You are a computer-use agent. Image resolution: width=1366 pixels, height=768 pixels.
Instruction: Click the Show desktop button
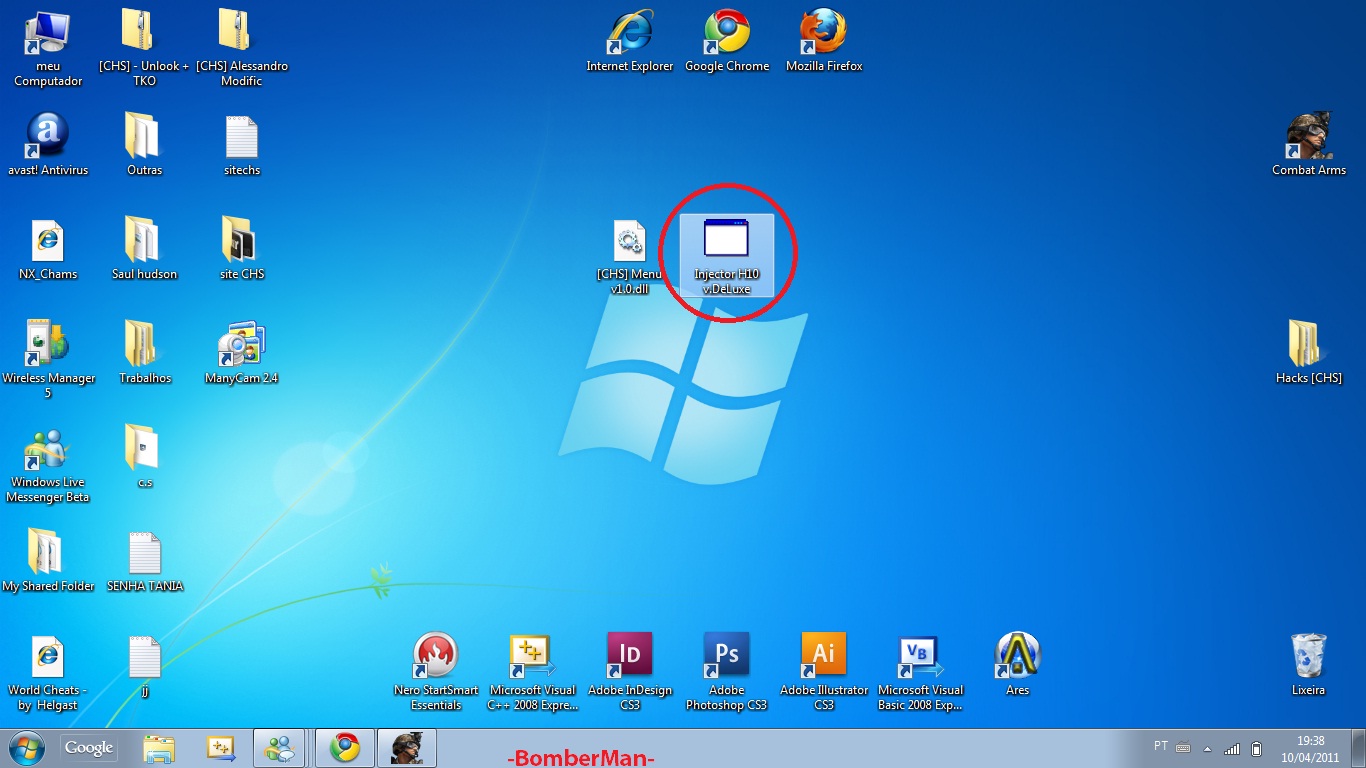click(1359, 748)
